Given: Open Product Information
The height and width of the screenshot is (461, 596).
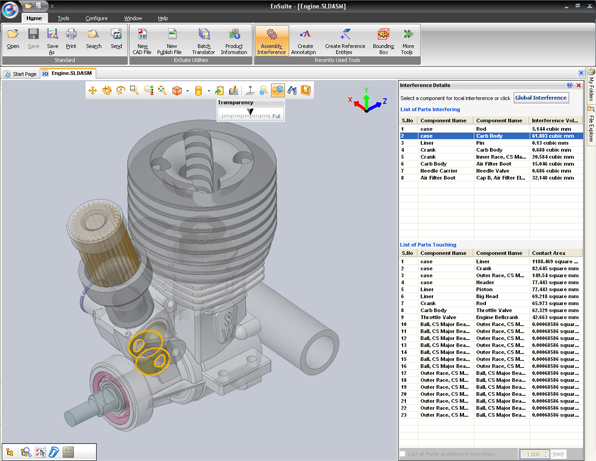Looking at the screenshot, I should click(234, 41).
